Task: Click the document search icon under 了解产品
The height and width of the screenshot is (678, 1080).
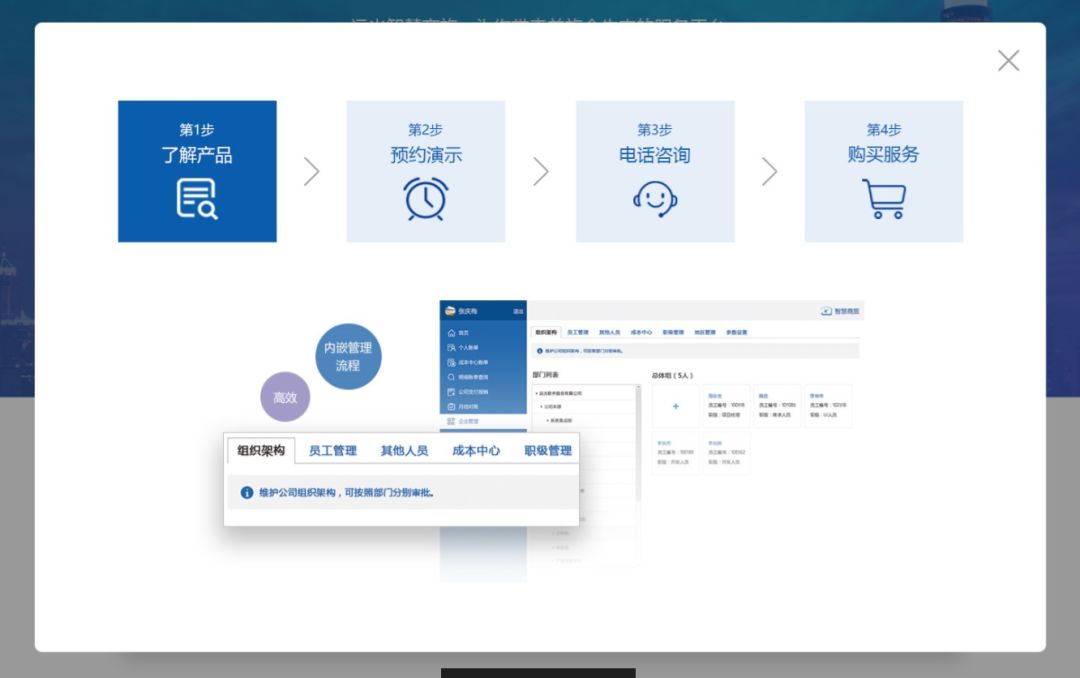Action: coord(196,198)
